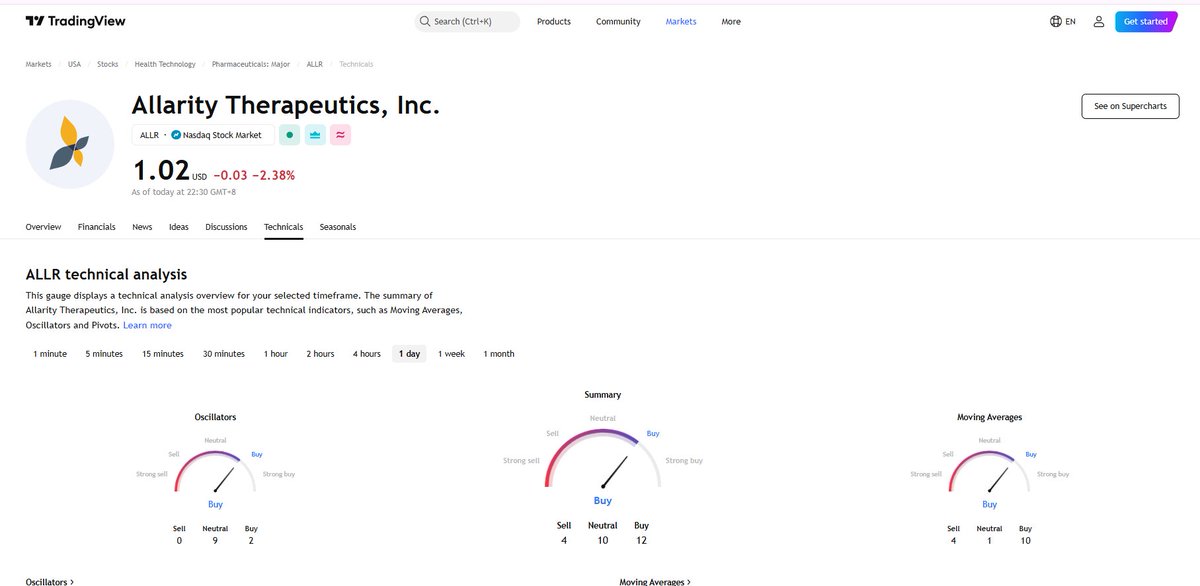Switch to the Seasonals tab

point(338,227)
